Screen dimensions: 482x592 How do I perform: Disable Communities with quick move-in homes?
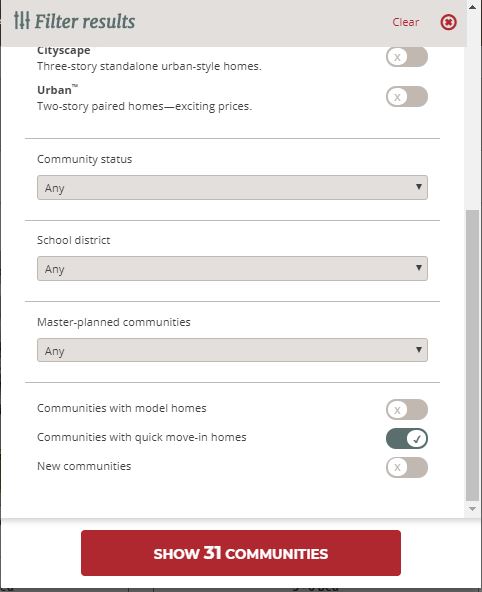407,439
